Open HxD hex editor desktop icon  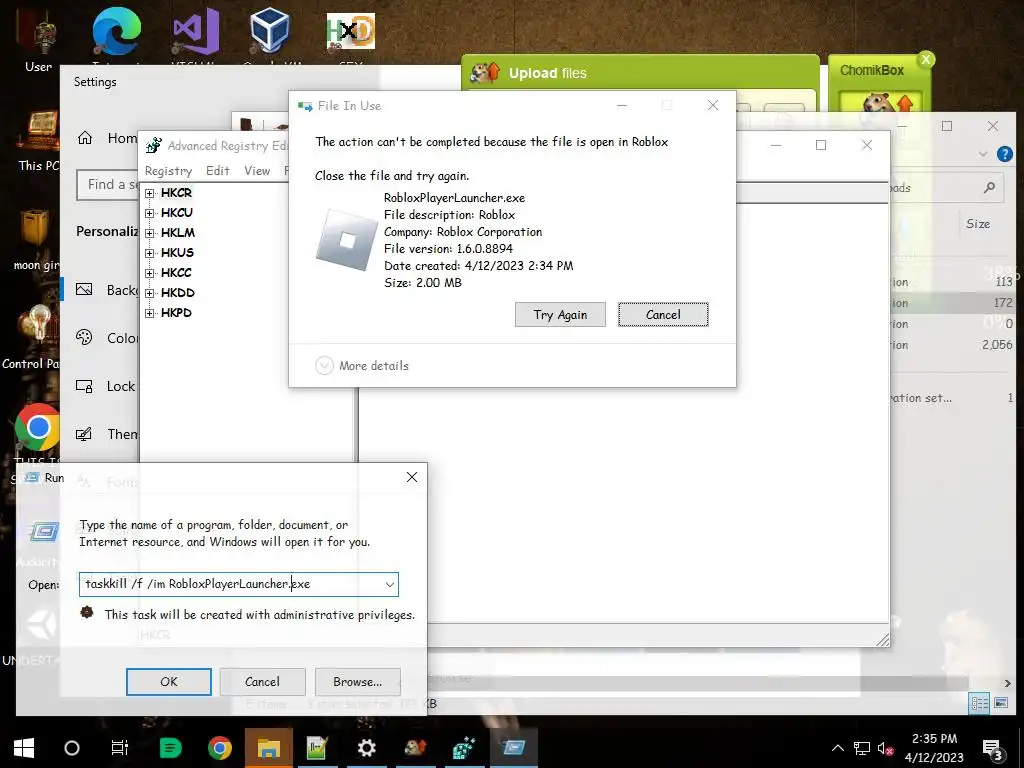click(x=351, y=31)
